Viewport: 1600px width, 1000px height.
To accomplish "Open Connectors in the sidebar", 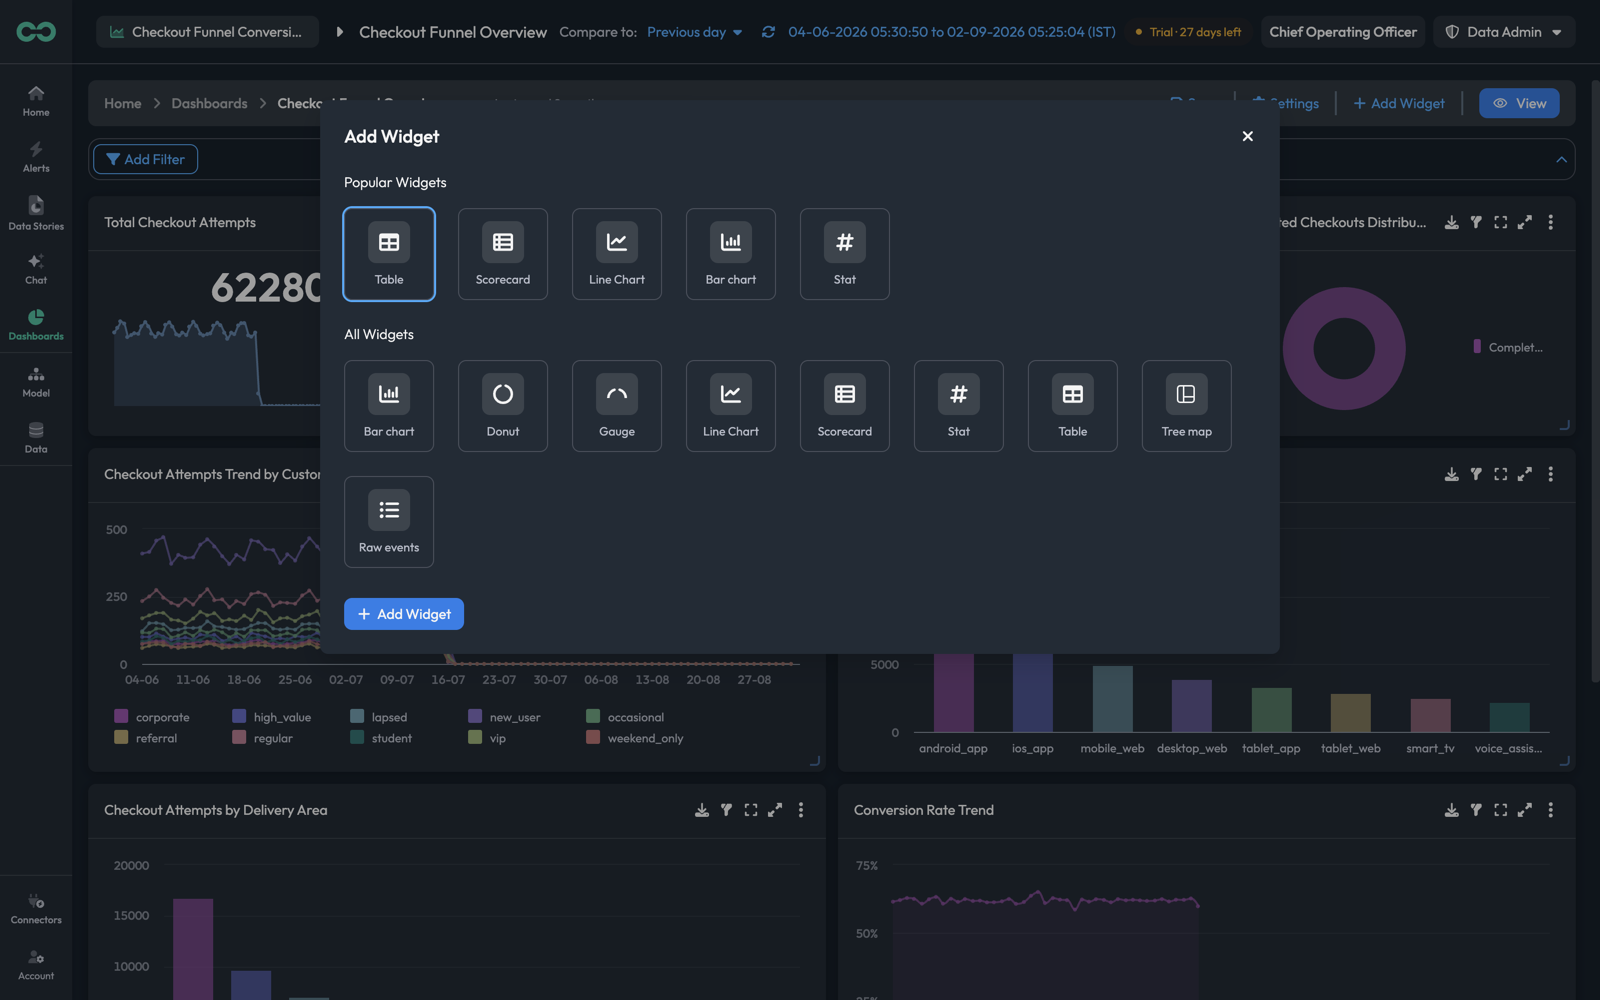I will (36, 909).
